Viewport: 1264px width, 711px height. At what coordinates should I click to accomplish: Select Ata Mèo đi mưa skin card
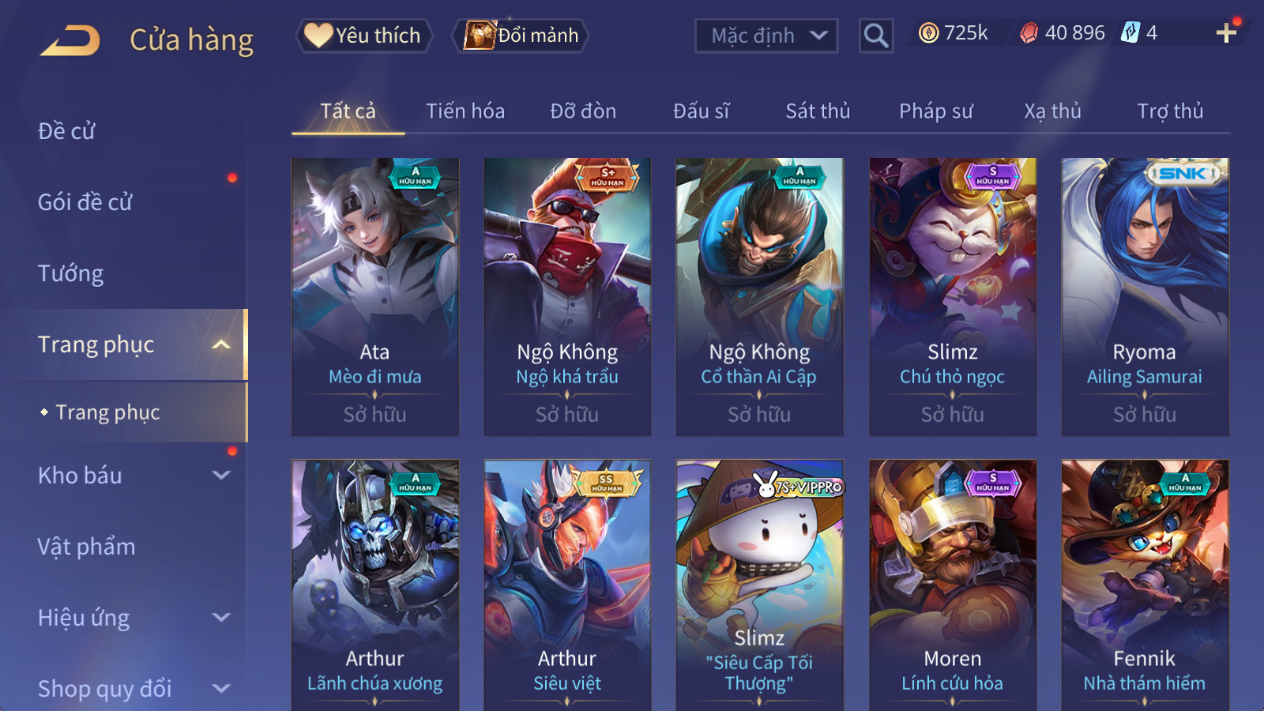coord(375,297)
